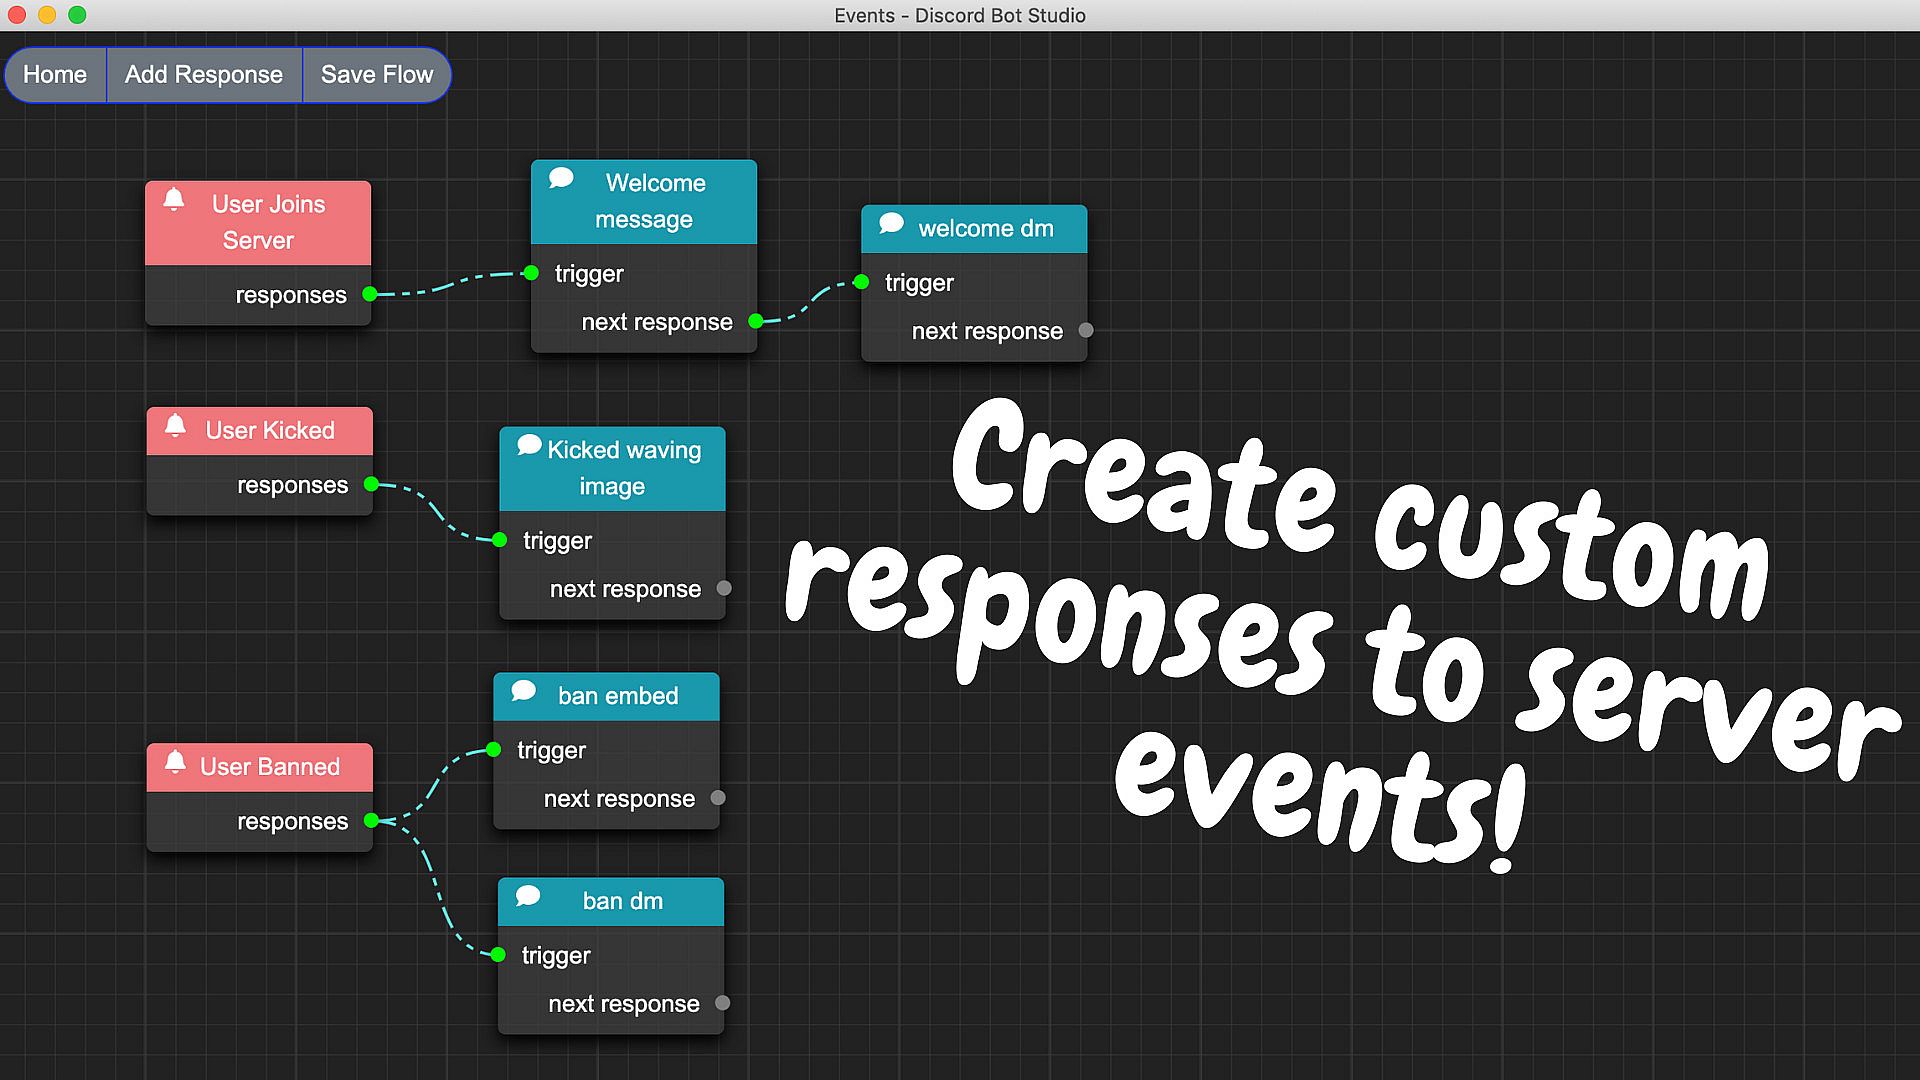Click grey next response port on ban embed
Viewport: 1920px width, 1080px height.
[x=718, y=798]
